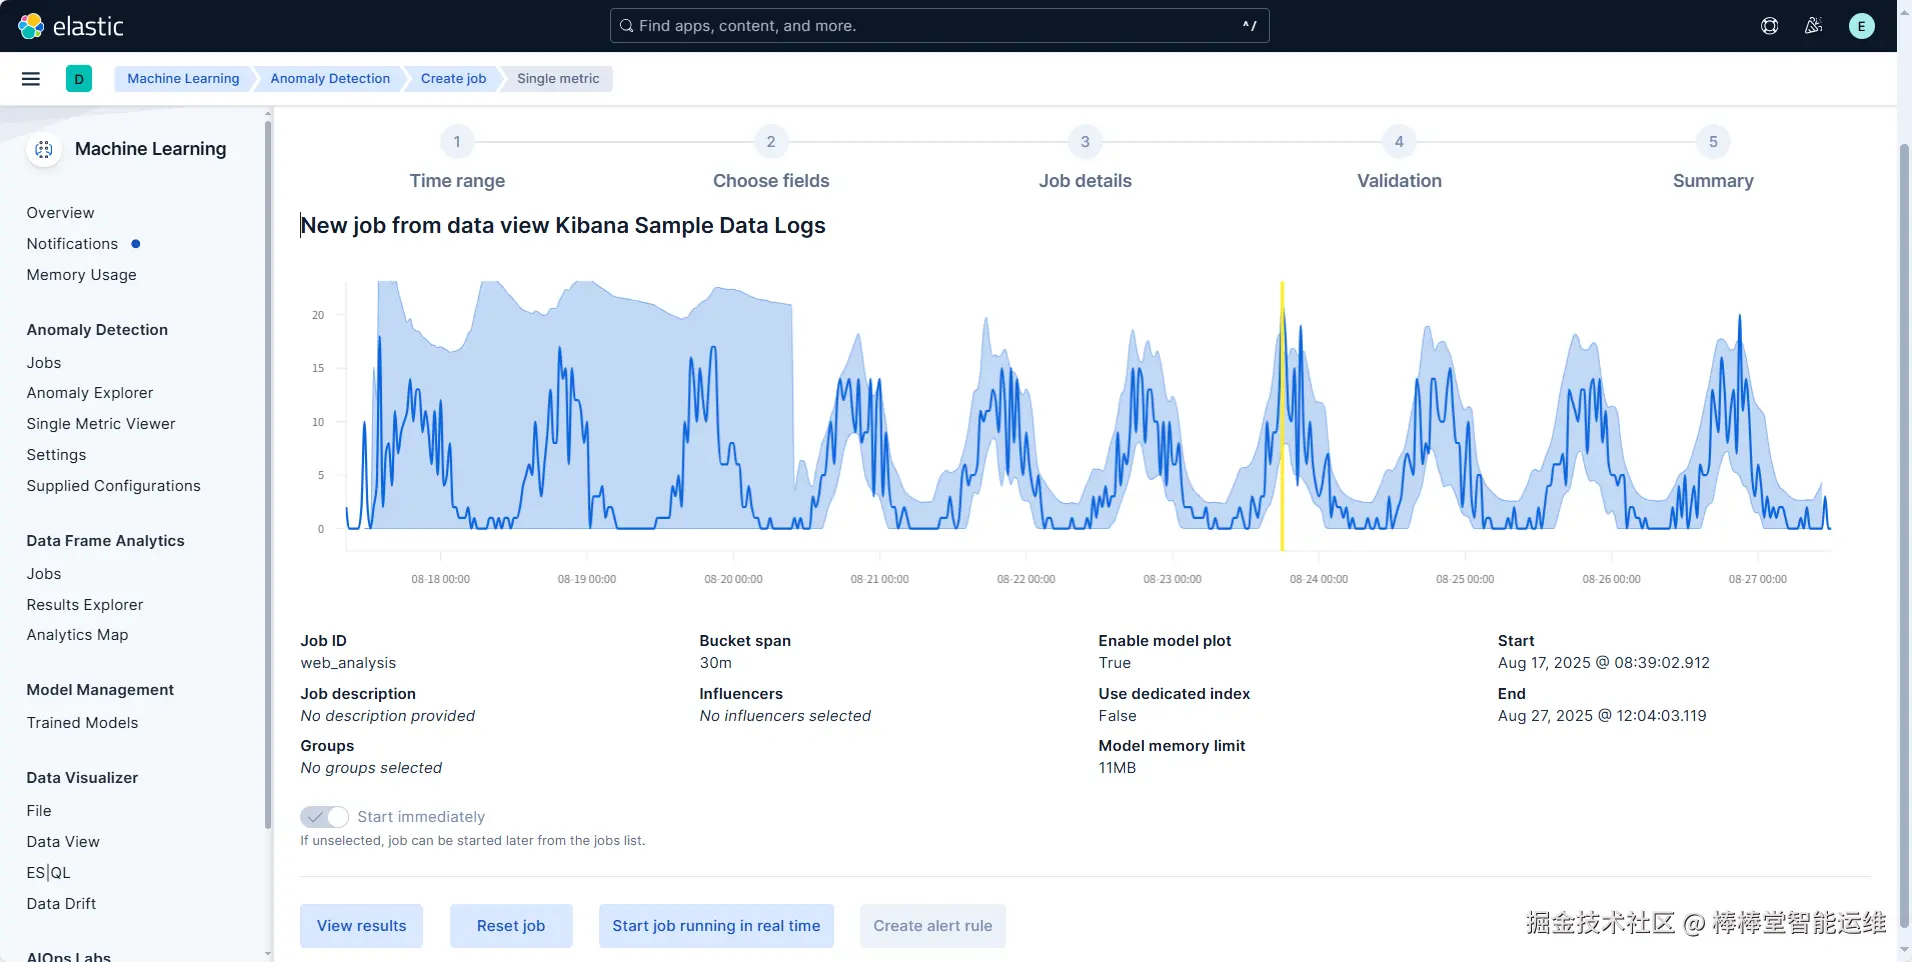Open Single Metric Viewer in sidebar
Image resolution: width=1912 pixels, height=962 pixels.
coord(101,424)
